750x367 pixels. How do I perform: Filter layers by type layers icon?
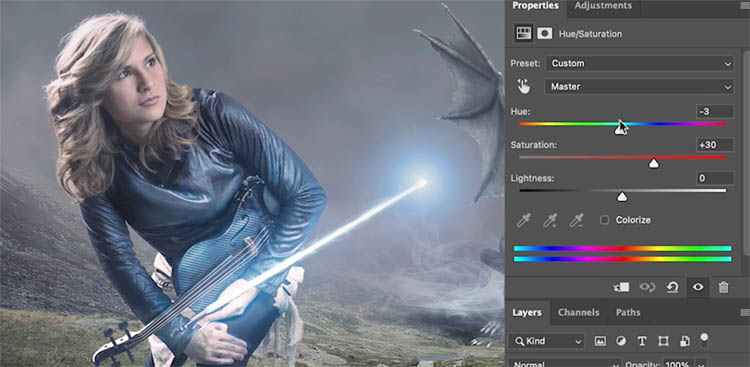point(642,341)
